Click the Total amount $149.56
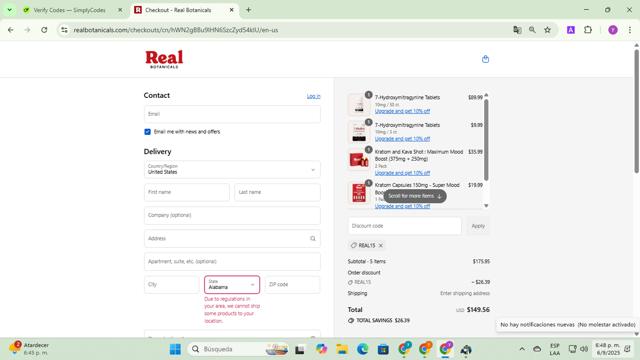The image size is (640, 360). pos(478,310)
